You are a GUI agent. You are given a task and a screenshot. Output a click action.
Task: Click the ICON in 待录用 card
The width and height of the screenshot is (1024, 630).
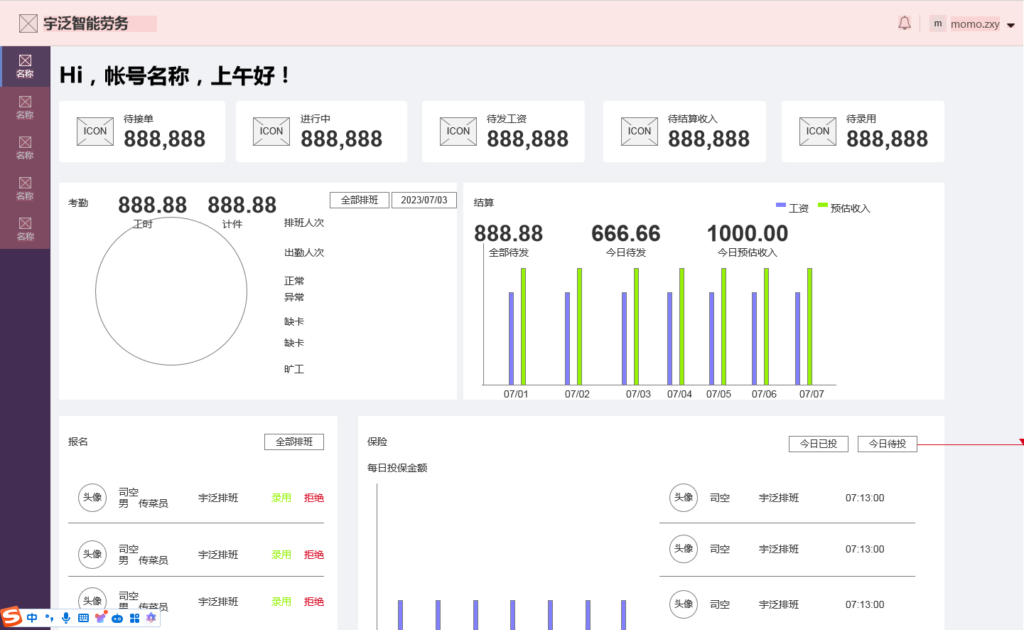pyautogui.click(x=818, y=131)
